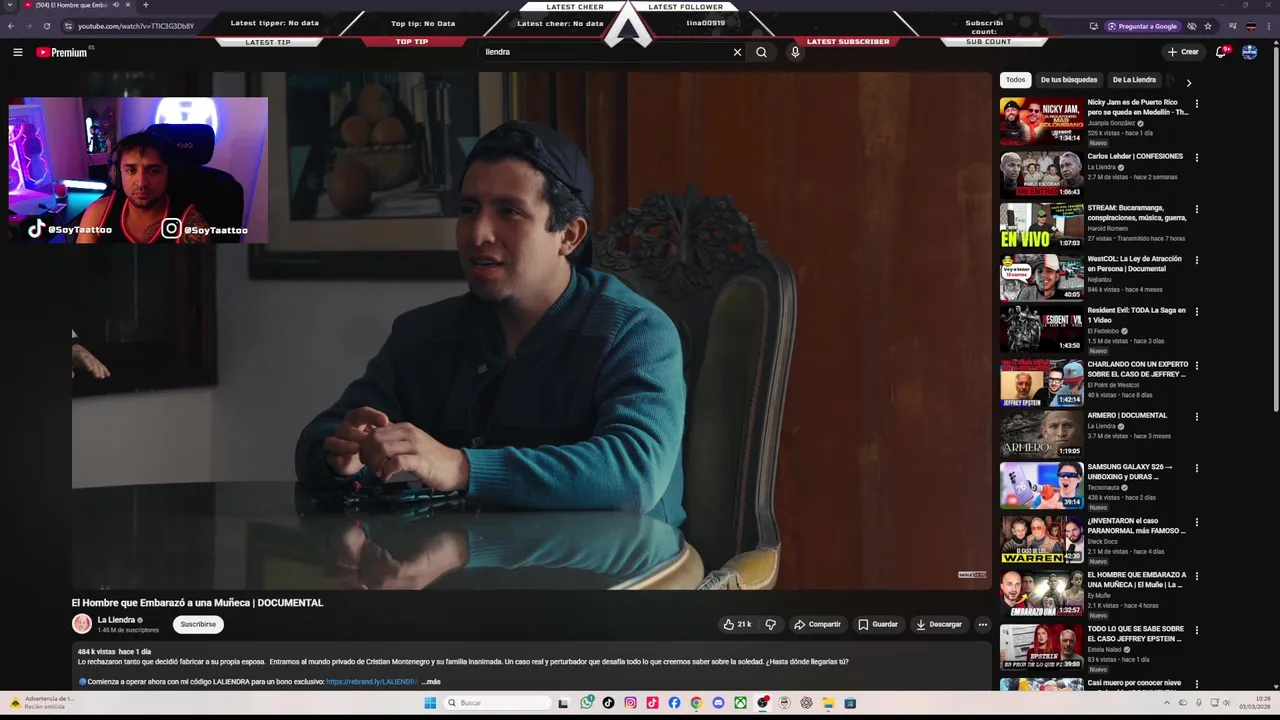Click the Descargar button

coord(938,624)
